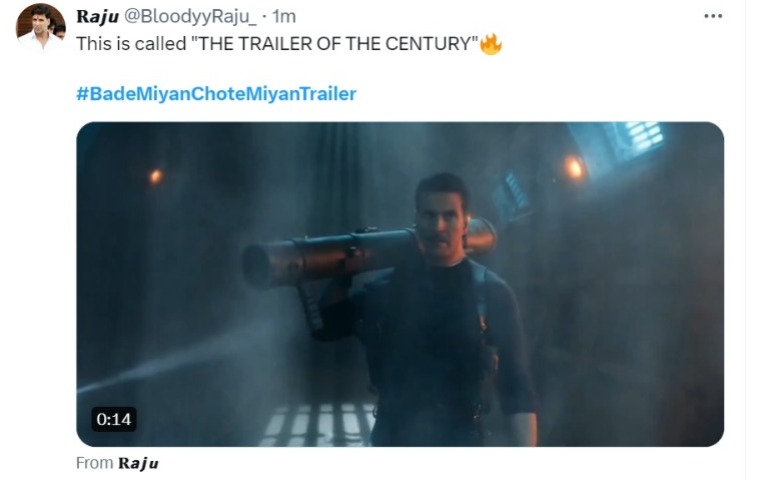766x480 pixels.
Task: Click the words 'This is called' in the tweet
Action: point(131,44)
